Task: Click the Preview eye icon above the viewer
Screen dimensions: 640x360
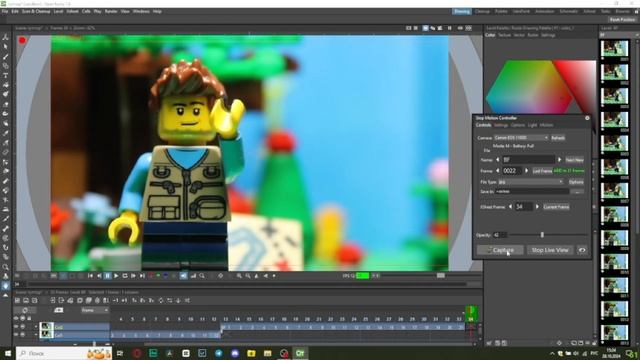Action: 460,28
